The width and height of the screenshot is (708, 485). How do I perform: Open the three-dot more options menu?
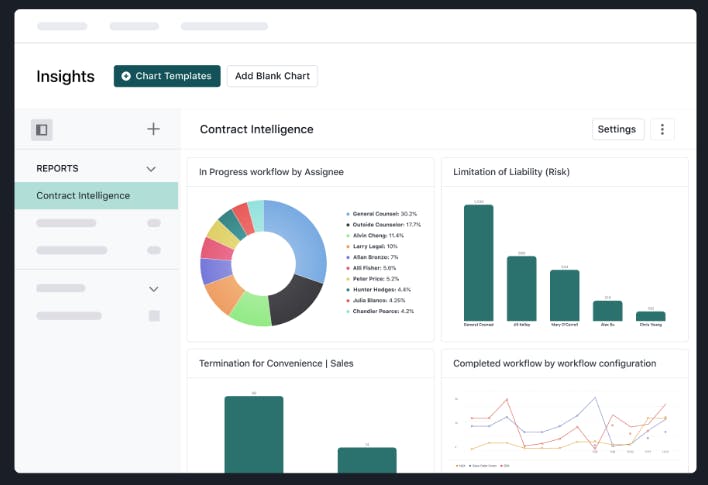pyautogui.click(x=662, y=129)
